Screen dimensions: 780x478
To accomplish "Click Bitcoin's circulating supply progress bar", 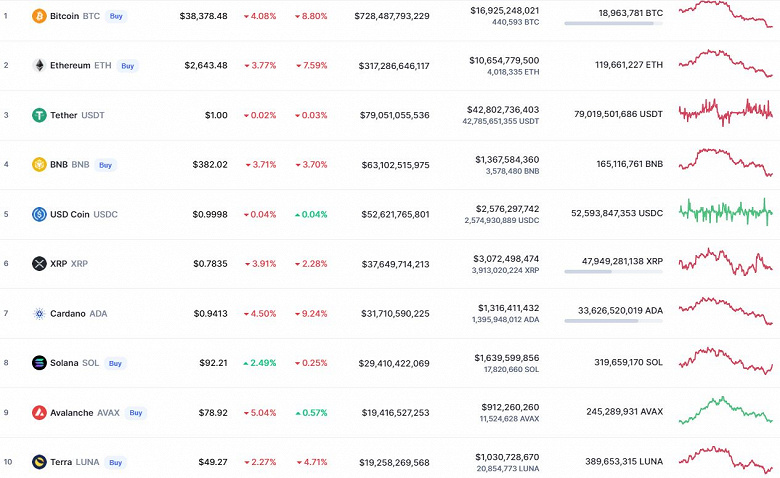I will [x=613, y=23].
